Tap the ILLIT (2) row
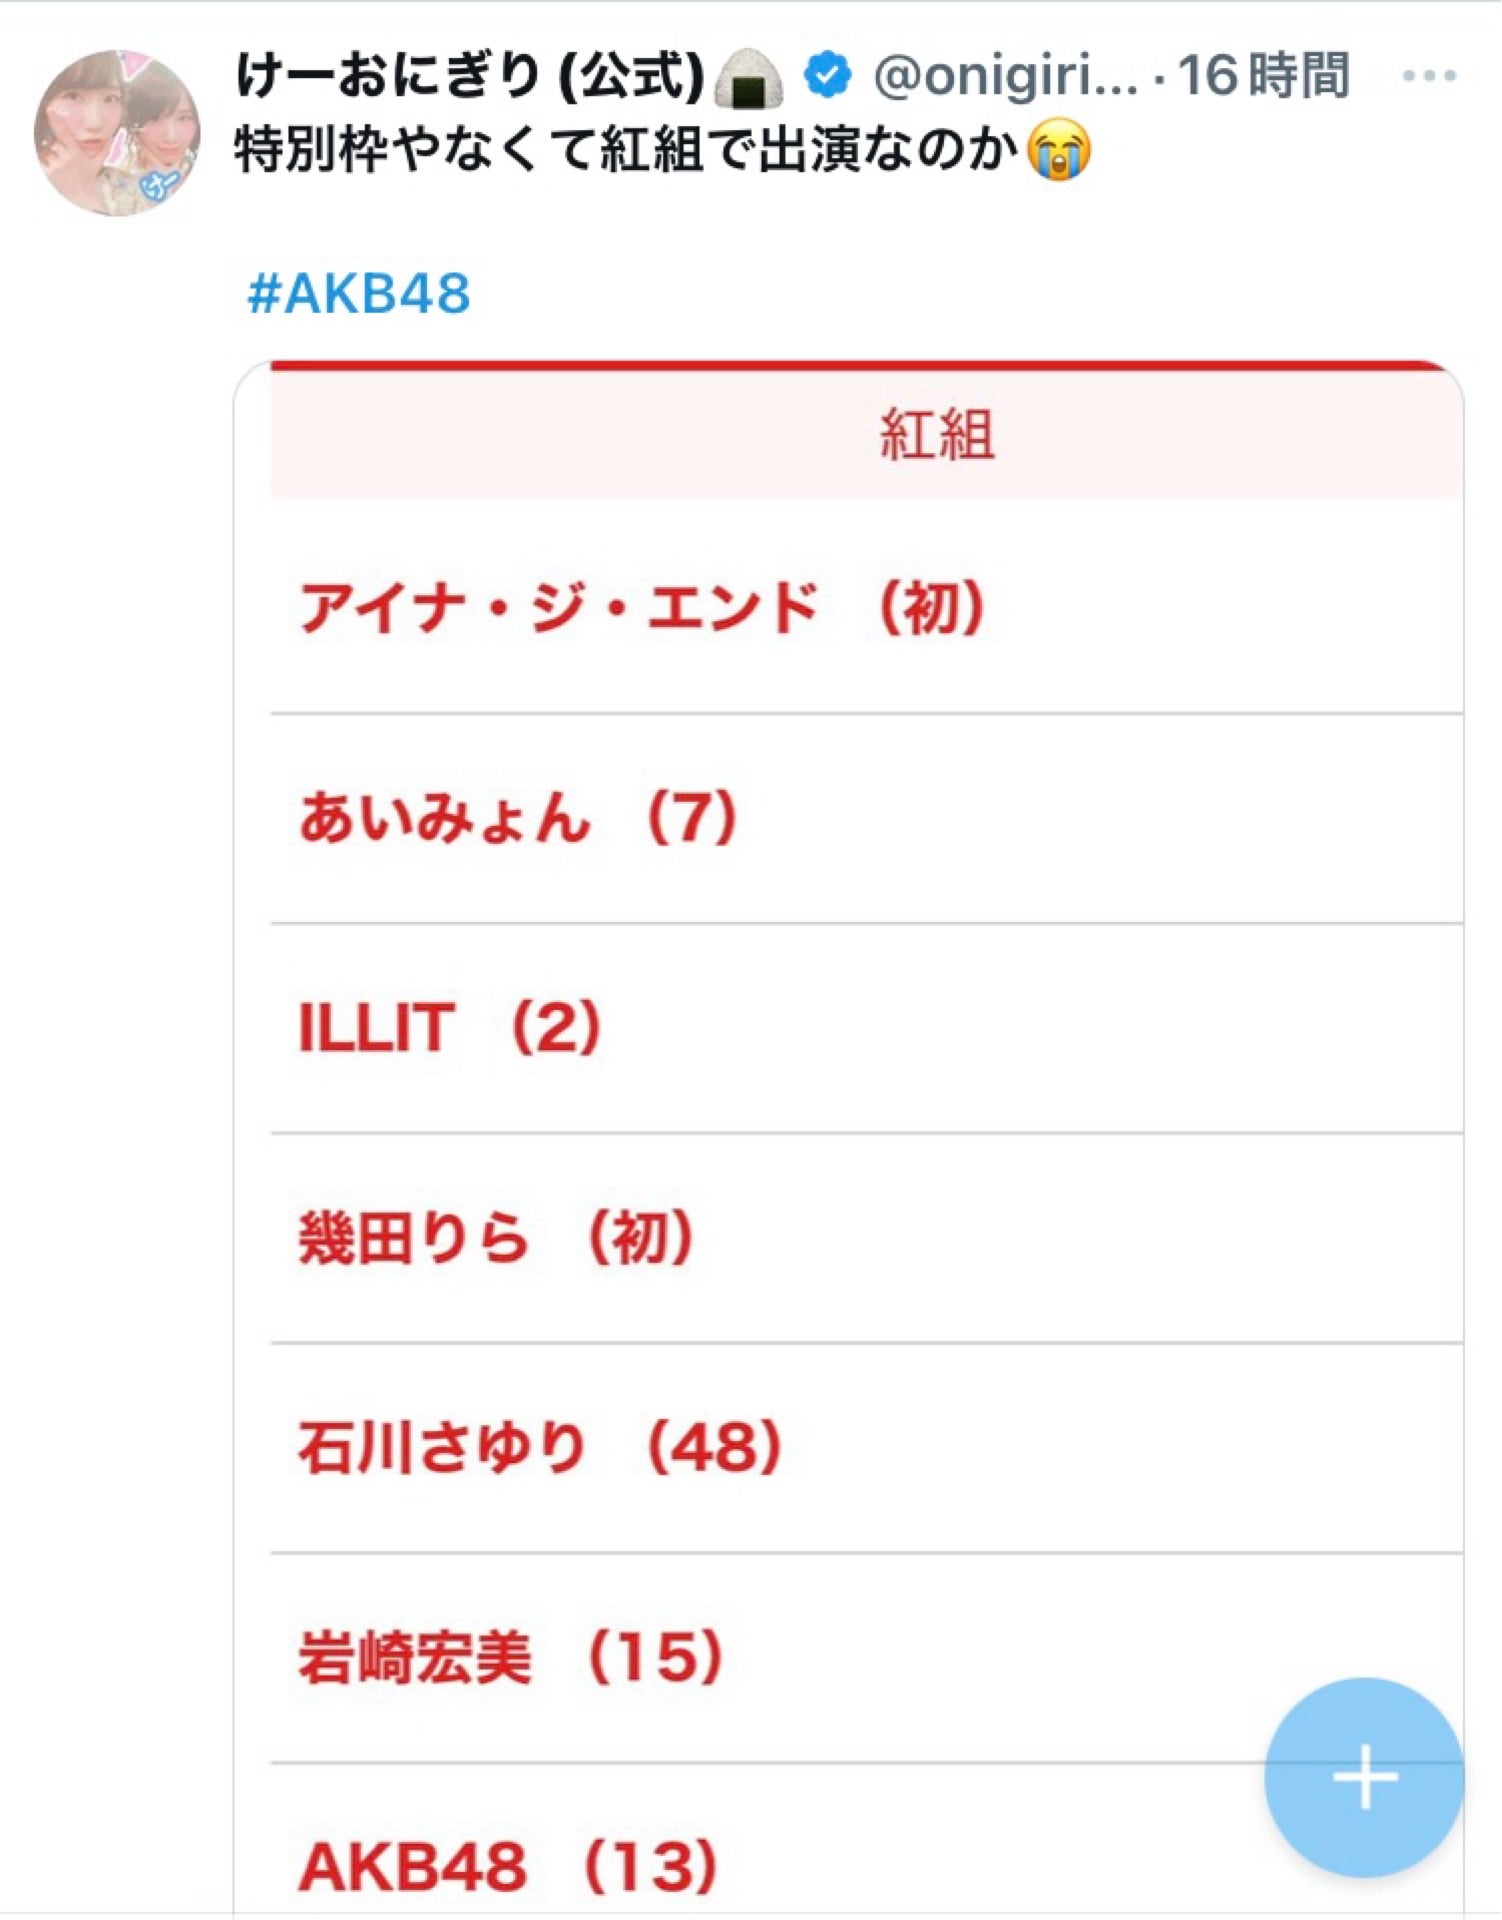Screen dimensions: 1502x1920 pos(449,1027)
